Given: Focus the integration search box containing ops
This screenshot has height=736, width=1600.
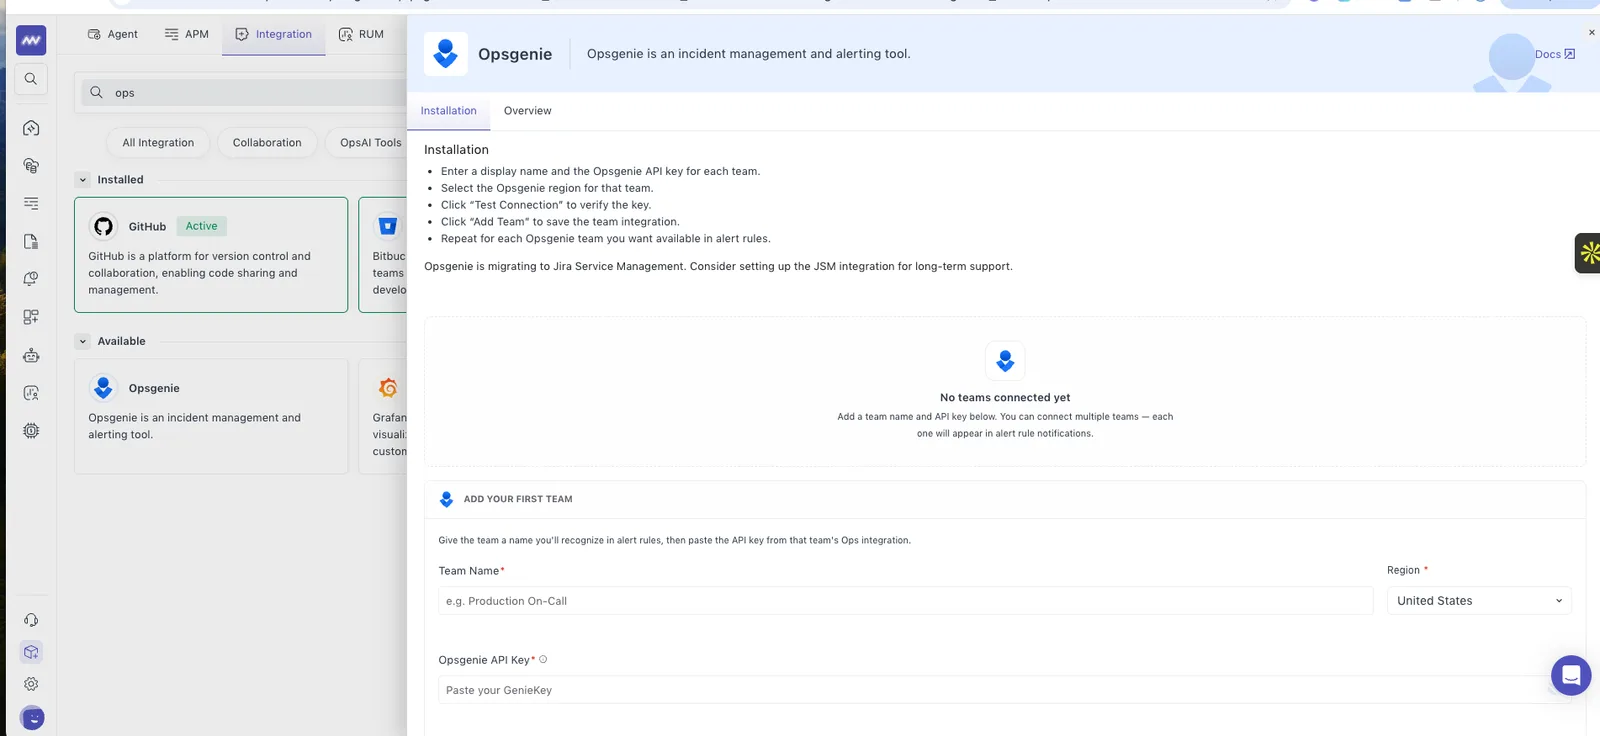Looking at the screenshot, I should (243, 93).
